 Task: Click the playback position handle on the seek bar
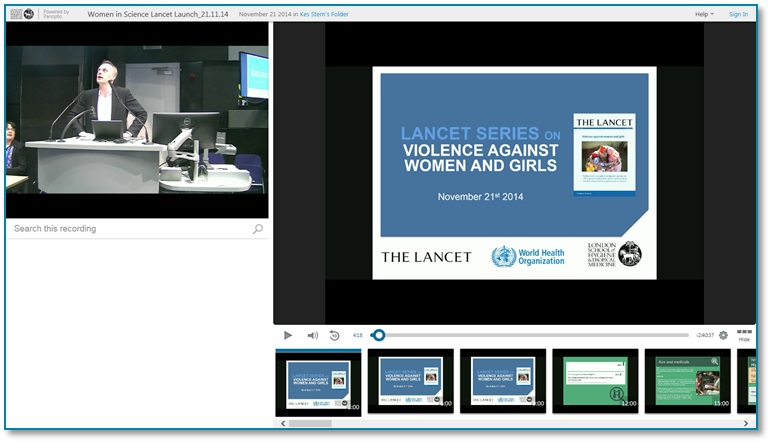pos(379,335)
